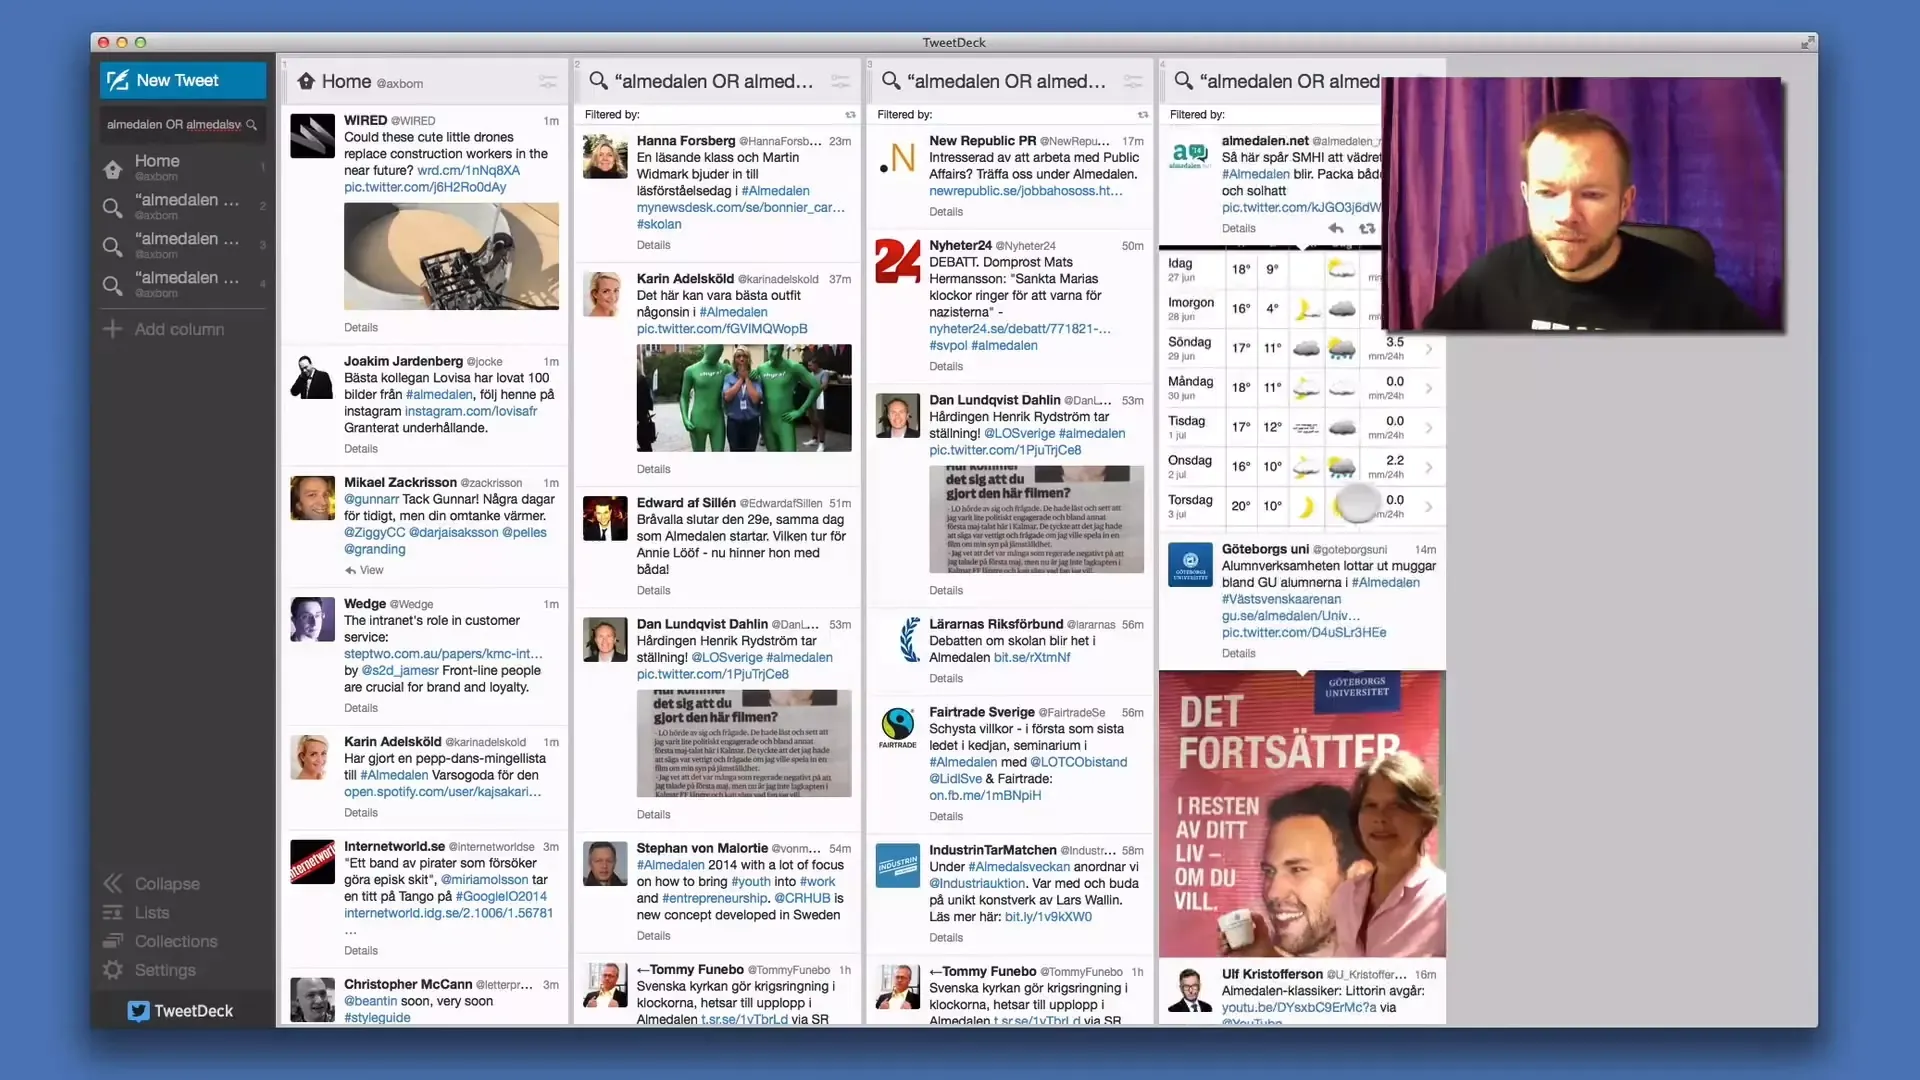Viewport: 1920px width, 1080px height.
Task: Click the almedalen search input field in sidebar
Action: click(175, 124)
